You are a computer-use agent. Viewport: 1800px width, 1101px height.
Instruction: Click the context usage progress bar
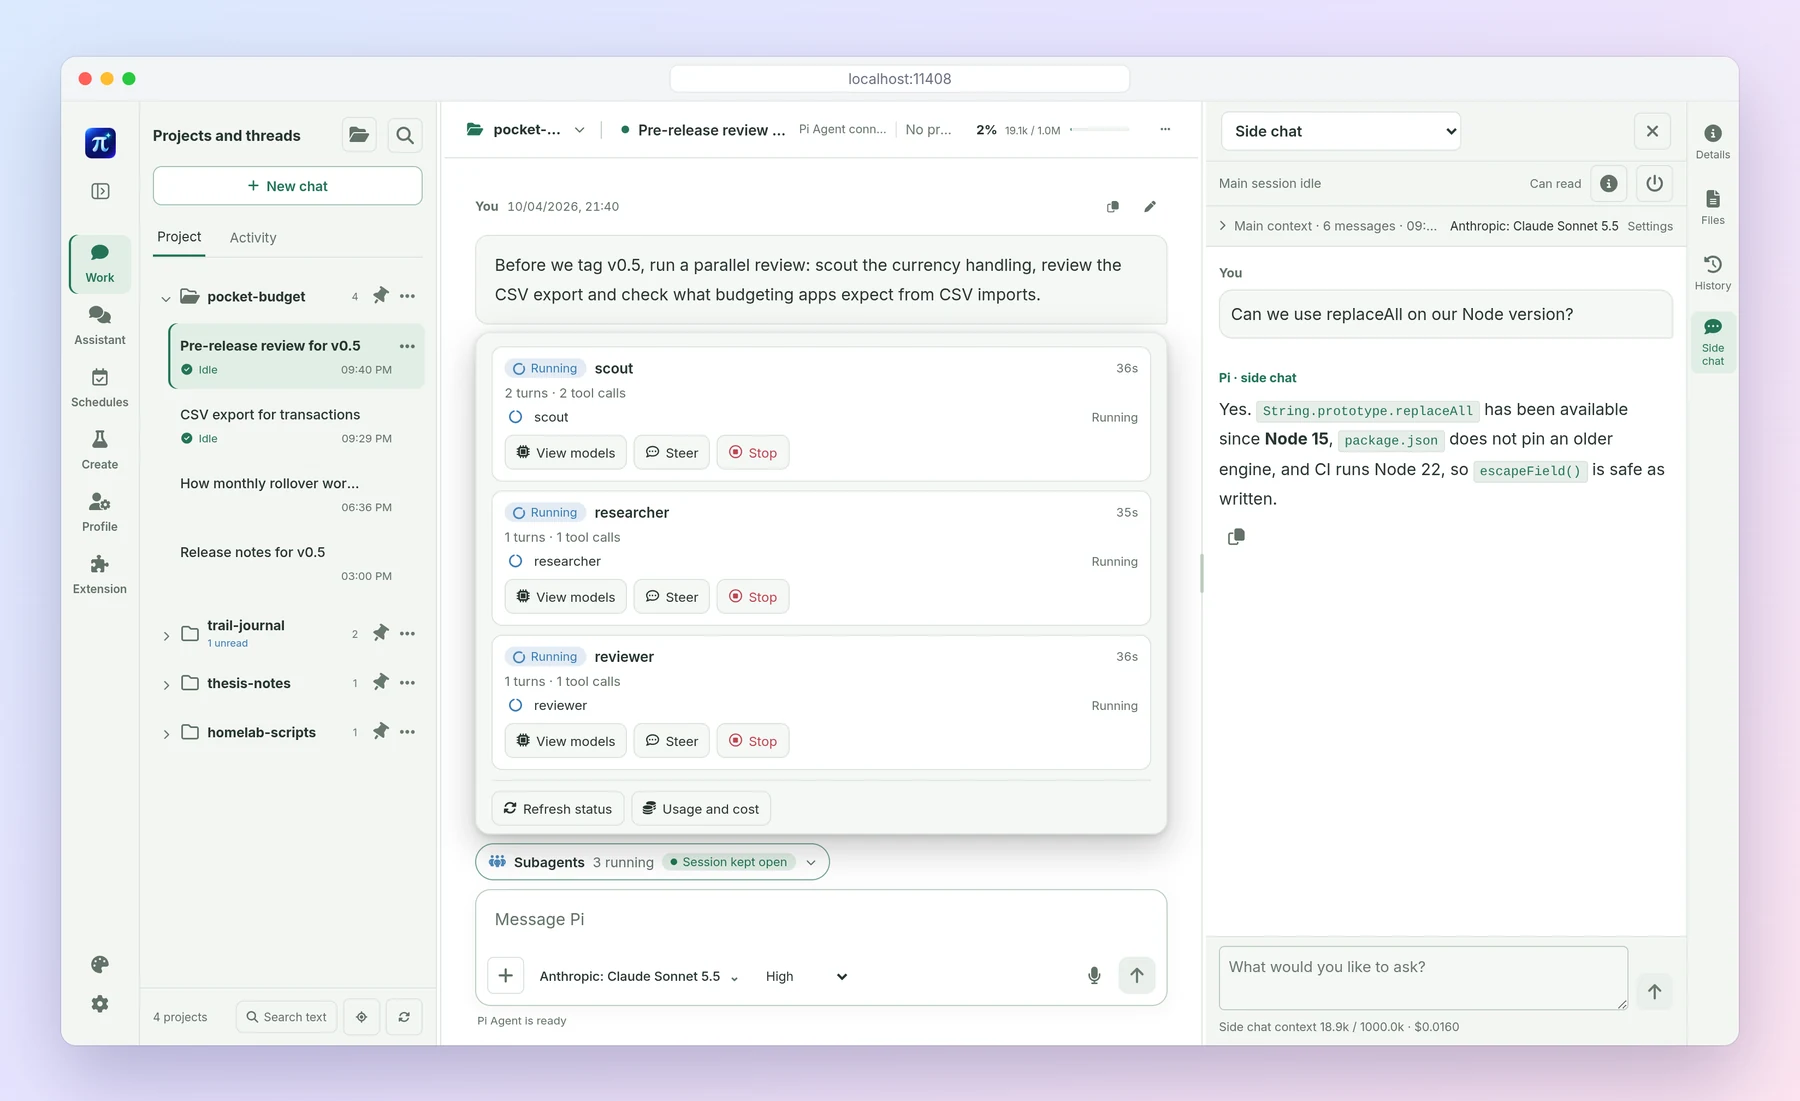[x=1100, y=129]
